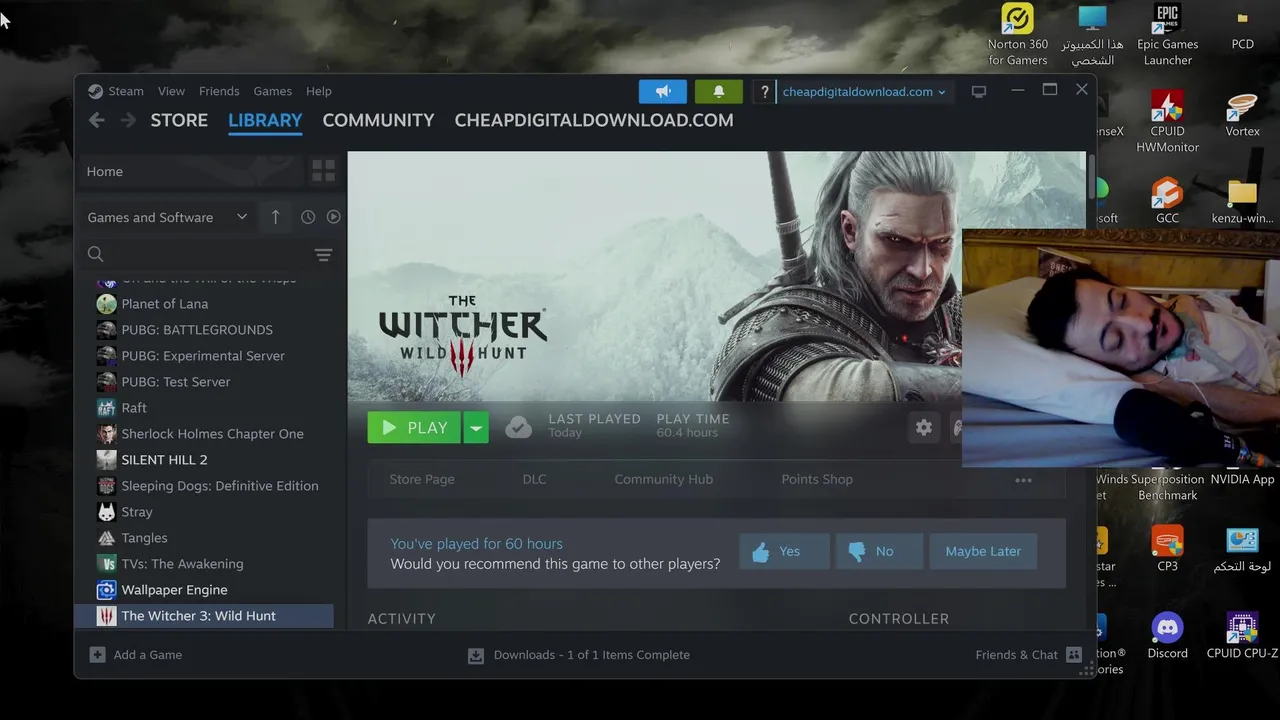Click the library search magnifier icon
This screenshot has width=1280, height=720.
pos(95,254)
